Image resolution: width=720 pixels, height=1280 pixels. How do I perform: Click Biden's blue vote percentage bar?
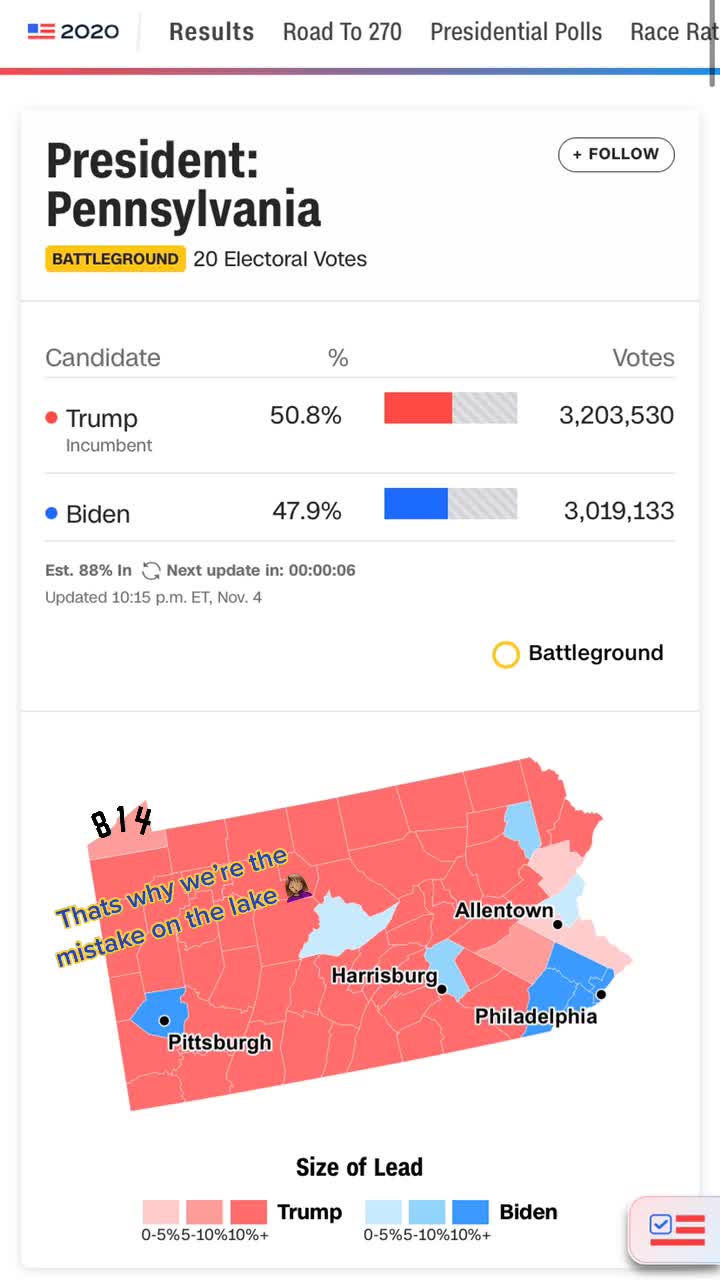point(416,504)
